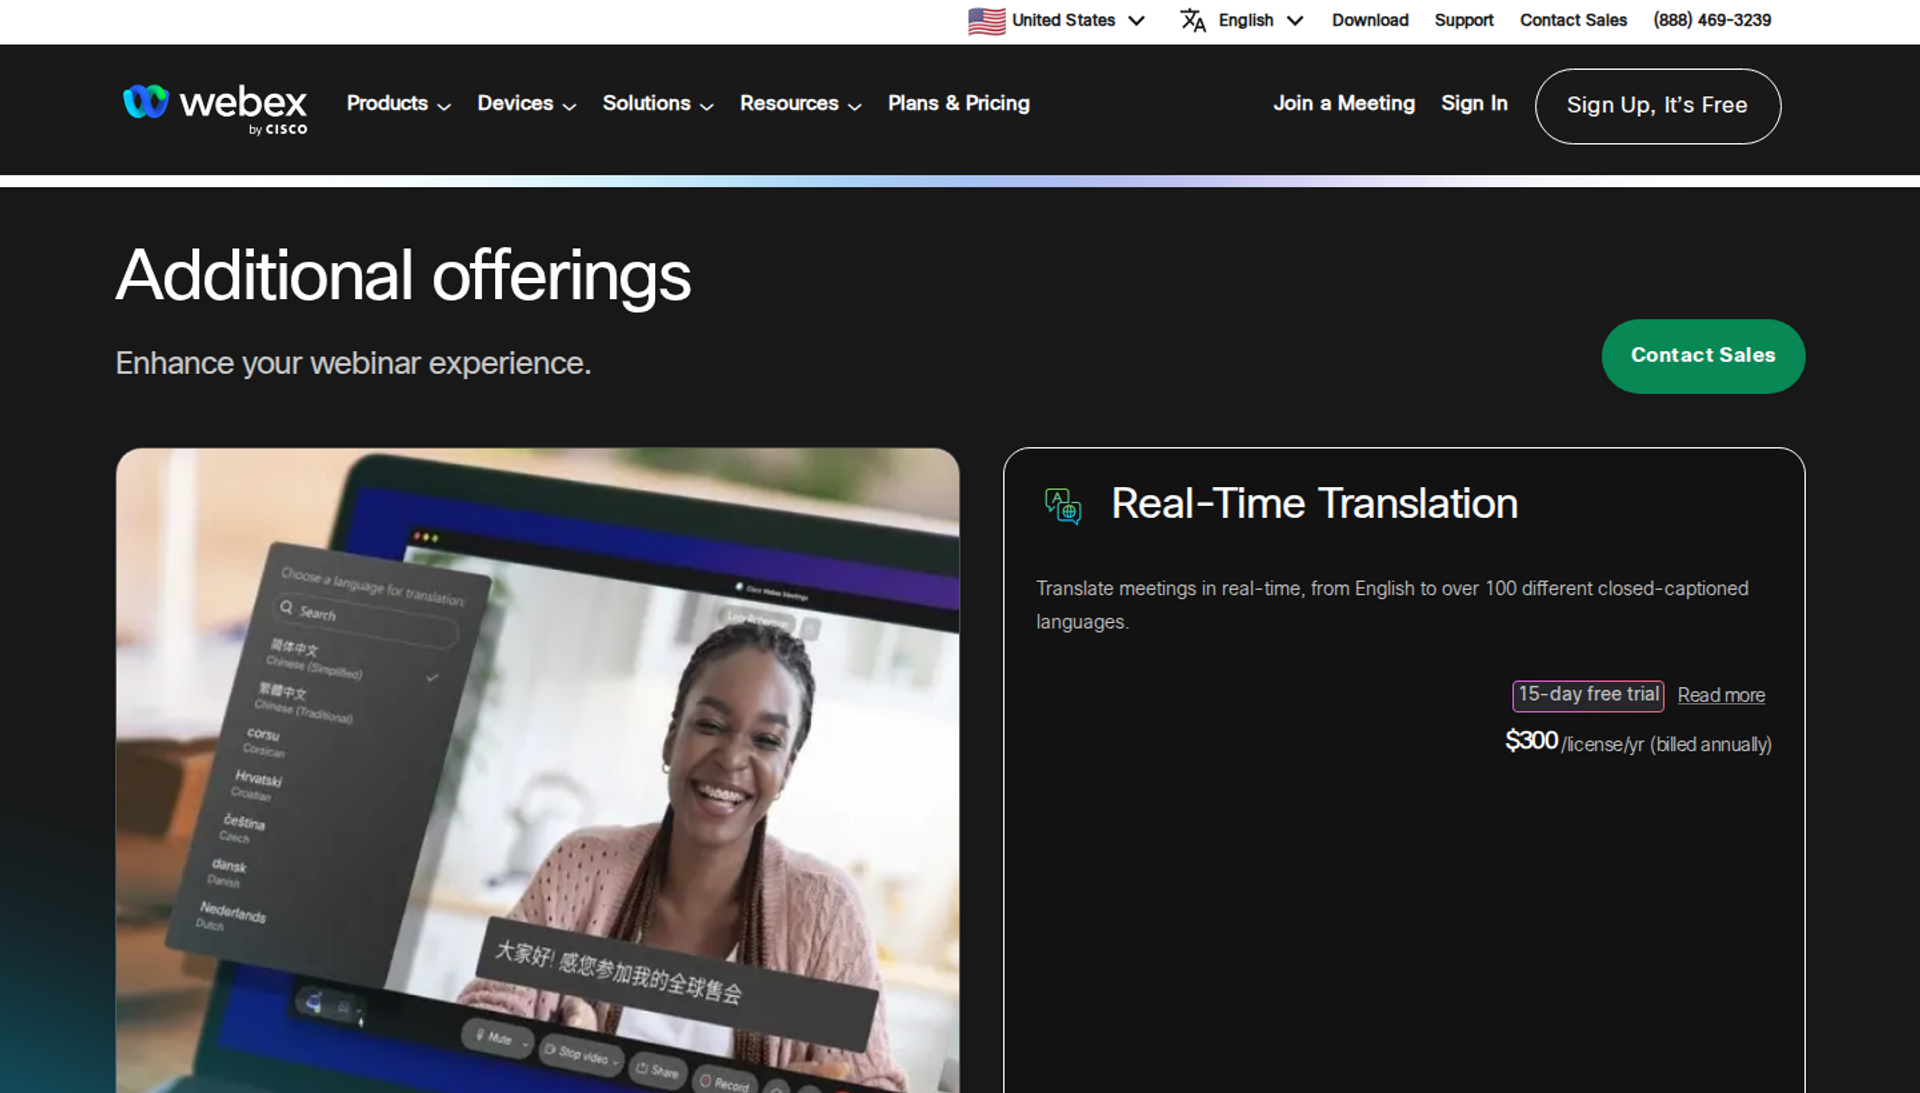Click the Download link
This screenshot has width=1920, height=1093.
1369,20
